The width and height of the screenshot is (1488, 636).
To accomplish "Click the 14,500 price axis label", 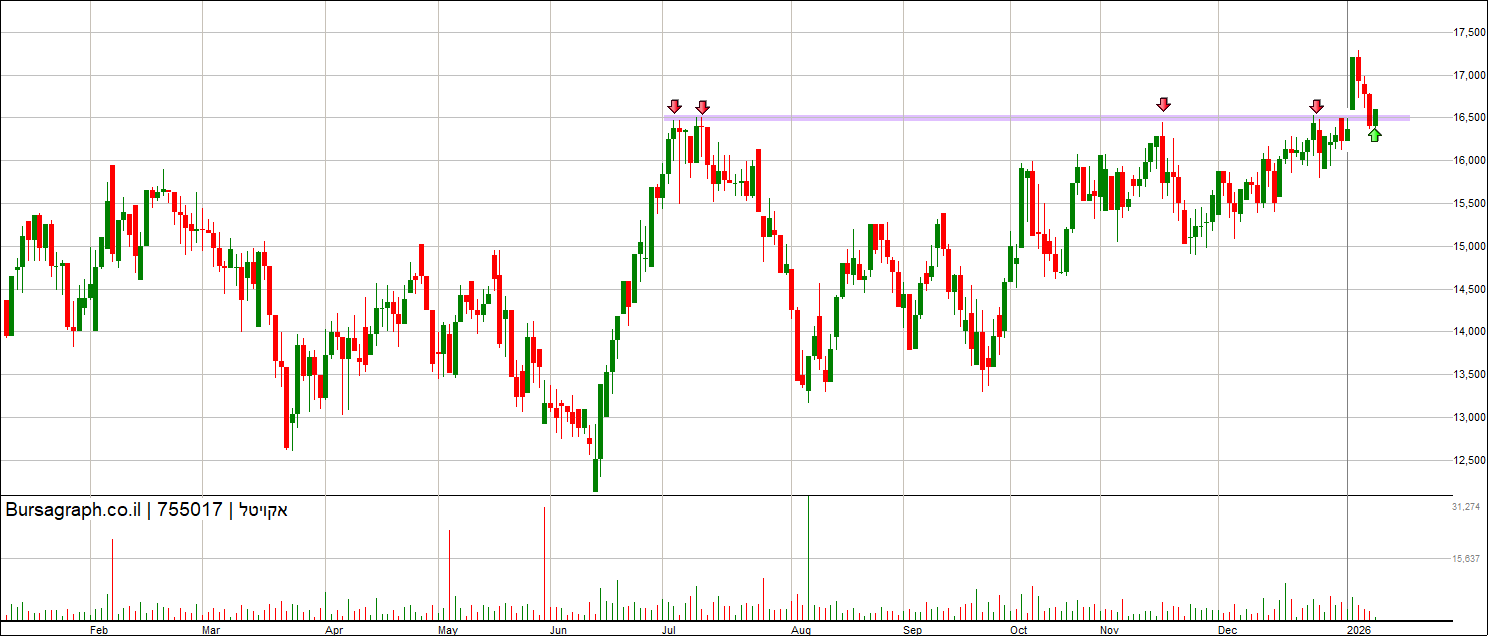I will point(1467,290).
